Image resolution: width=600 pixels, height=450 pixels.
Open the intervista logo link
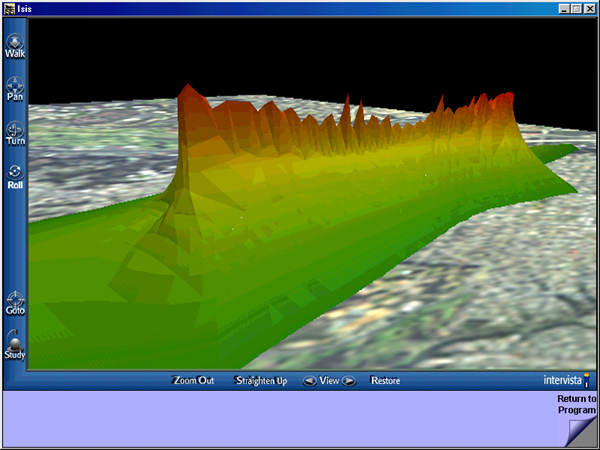tap(566, 380)
